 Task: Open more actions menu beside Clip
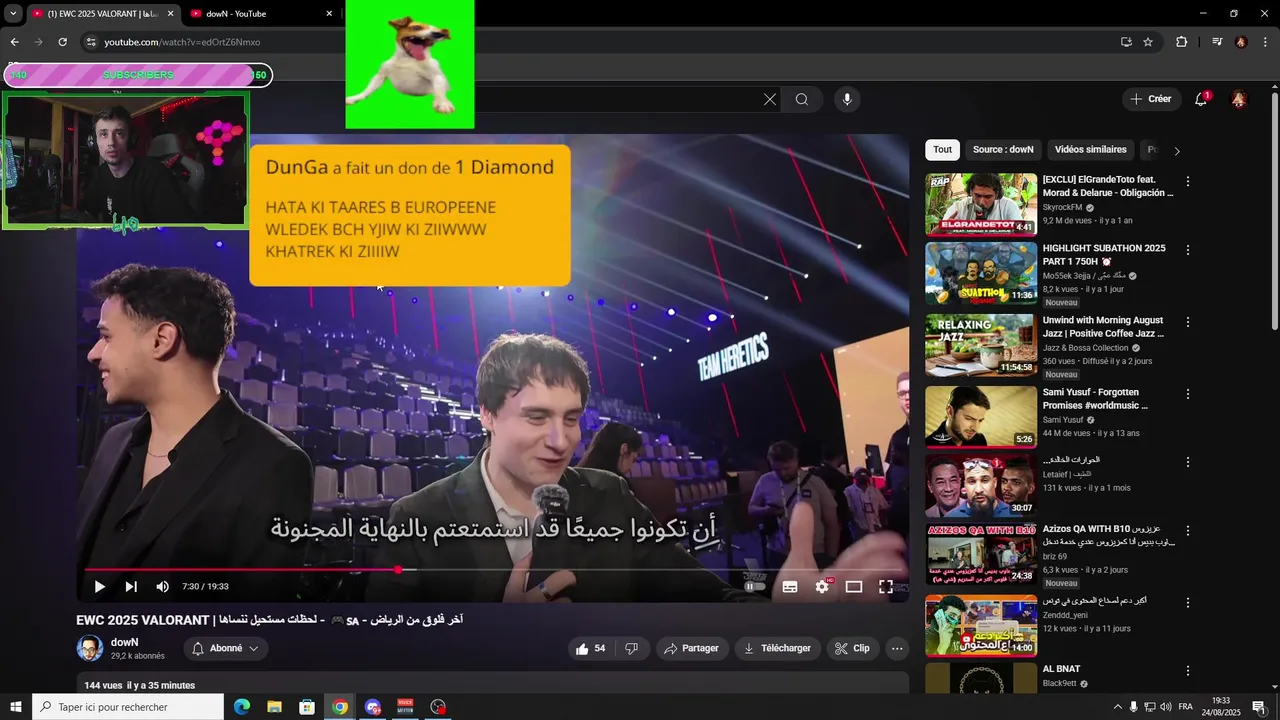897,648
